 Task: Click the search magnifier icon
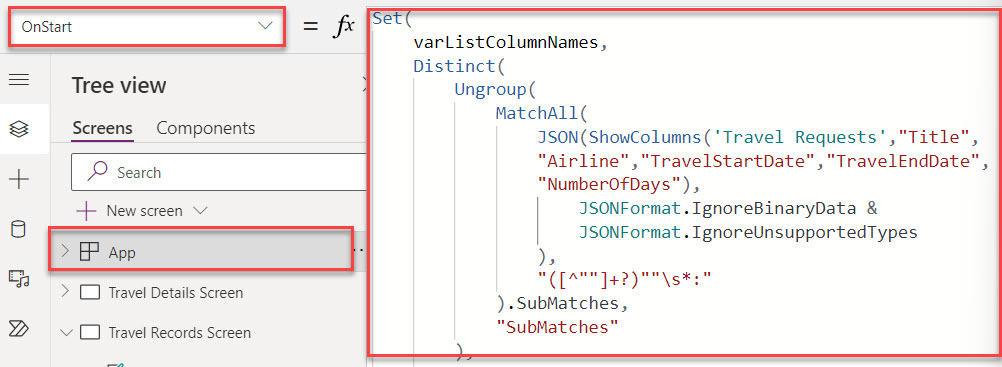pos(97,171)
